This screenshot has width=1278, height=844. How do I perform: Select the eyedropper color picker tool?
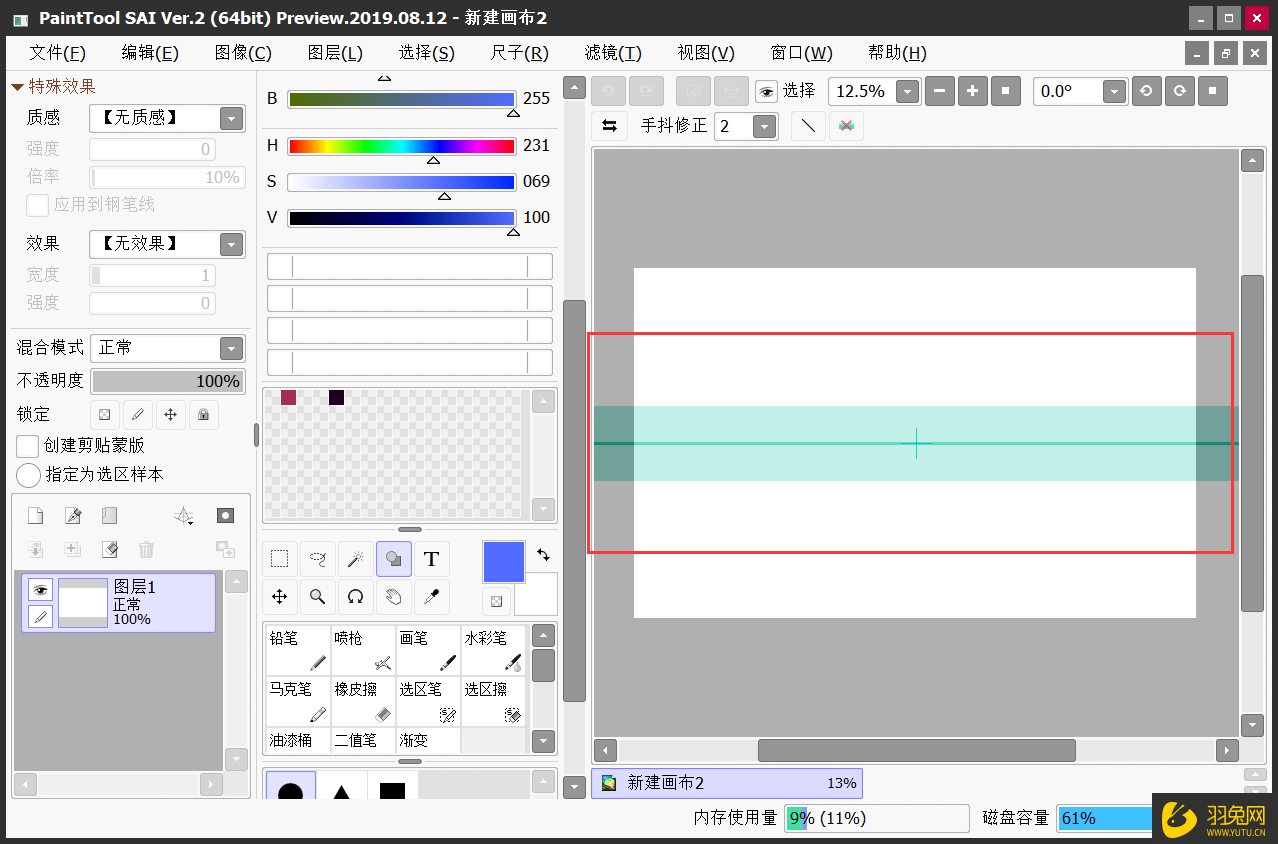431,597
